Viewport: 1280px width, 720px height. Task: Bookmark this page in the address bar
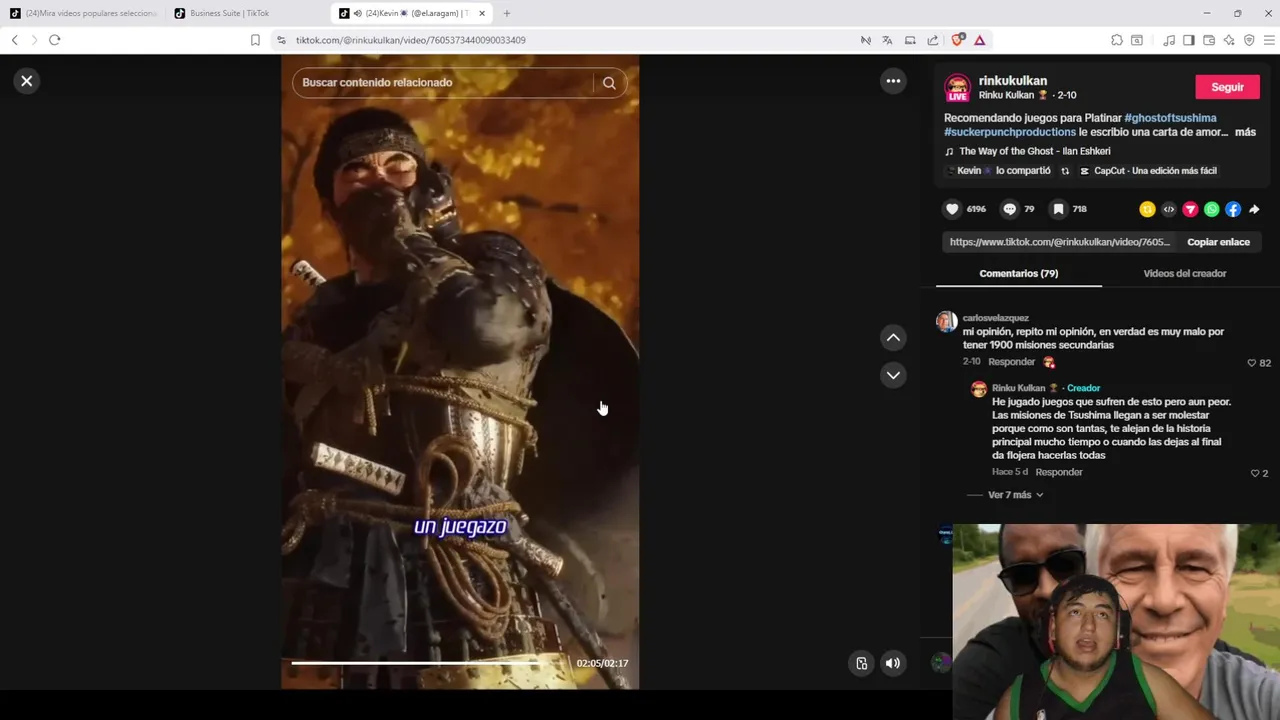(255, 40)
